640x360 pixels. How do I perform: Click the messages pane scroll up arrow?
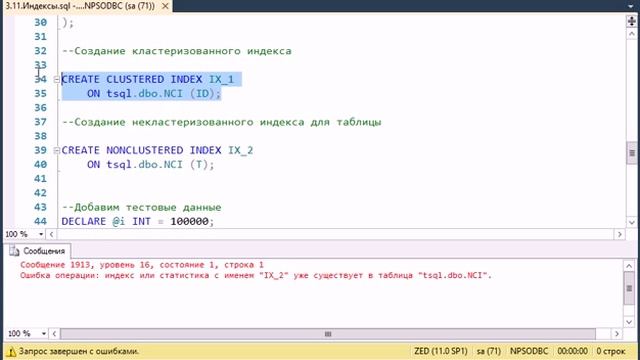(x=629, y=266)
